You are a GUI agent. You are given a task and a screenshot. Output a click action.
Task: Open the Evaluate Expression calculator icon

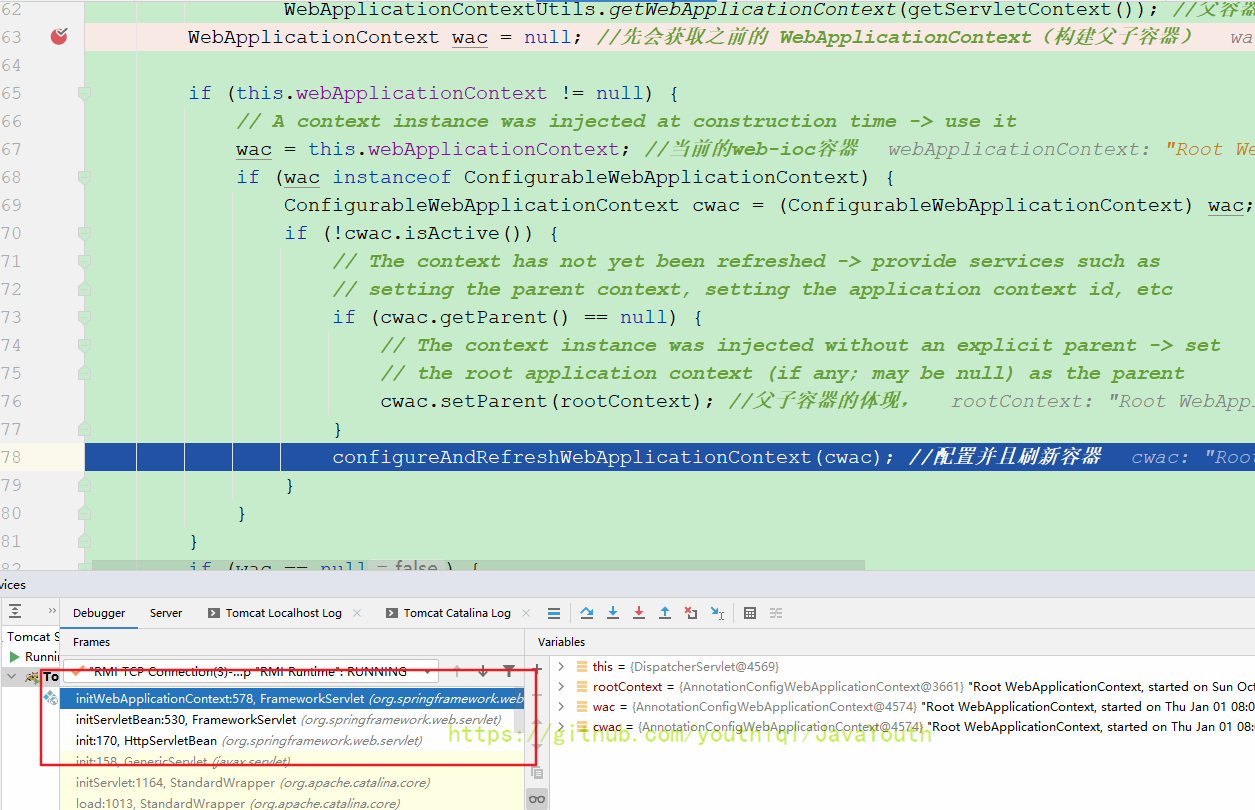pyautogui.click(x=750, y=613)
